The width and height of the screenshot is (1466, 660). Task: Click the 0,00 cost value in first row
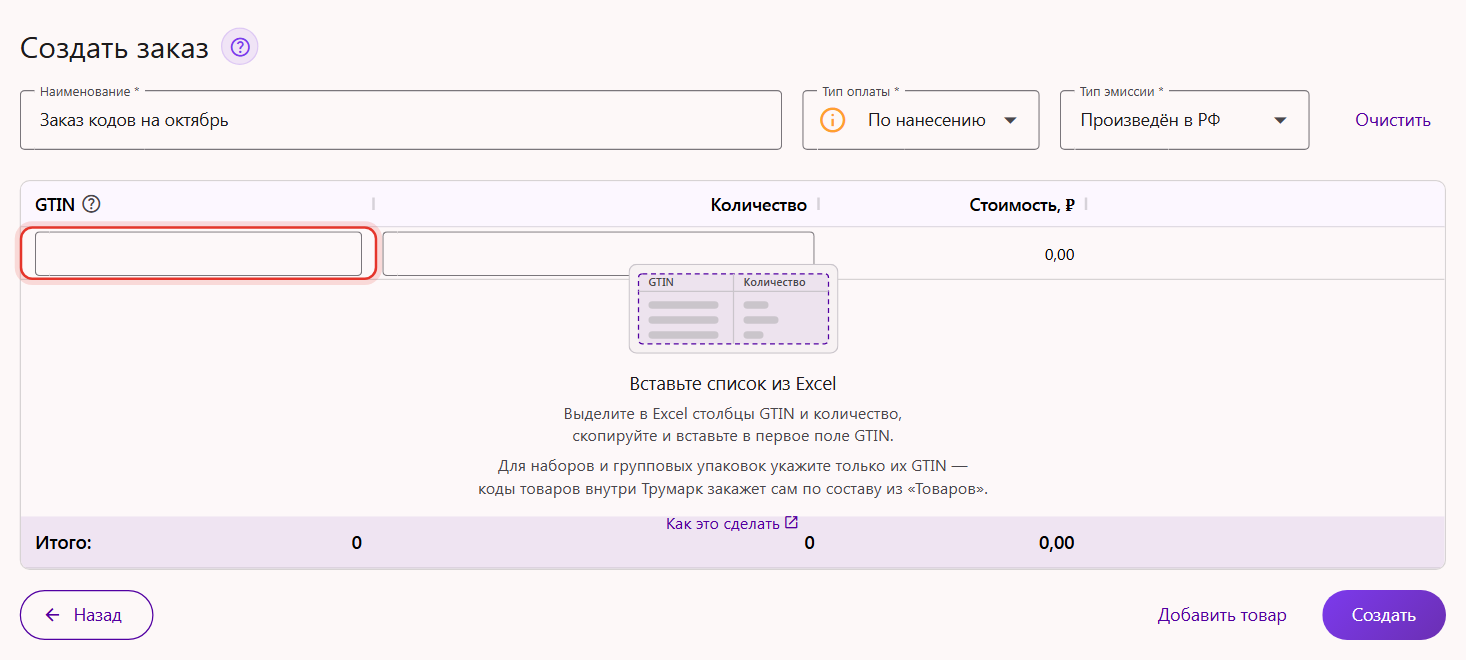coord(1059,255)
